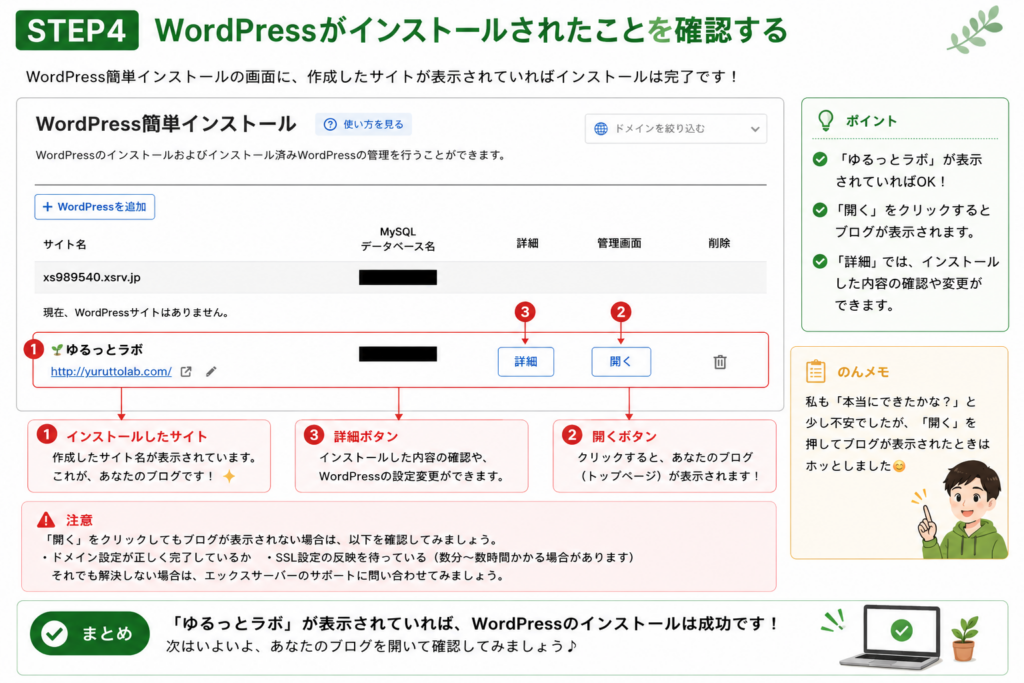Click the green まとめ badge
The image size is (1024, 683).
tap(89, 633)
